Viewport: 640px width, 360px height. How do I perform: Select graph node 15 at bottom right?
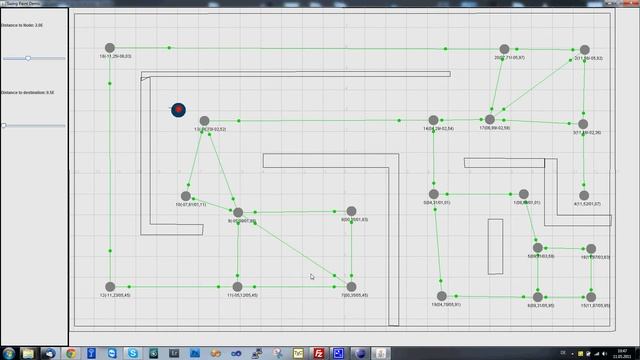(x=591, y=297)
